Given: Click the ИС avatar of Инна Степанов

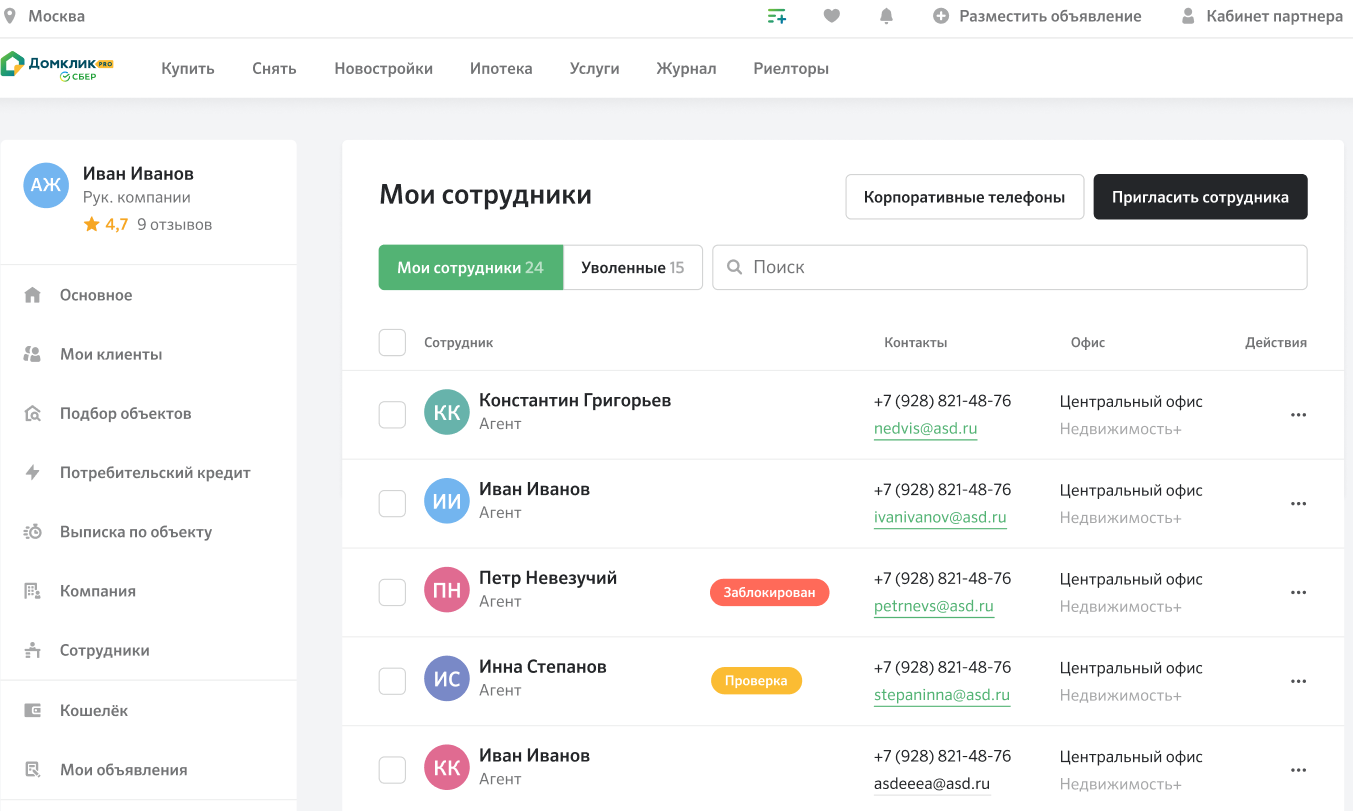Looking at the screenshot, I should 447,679.
